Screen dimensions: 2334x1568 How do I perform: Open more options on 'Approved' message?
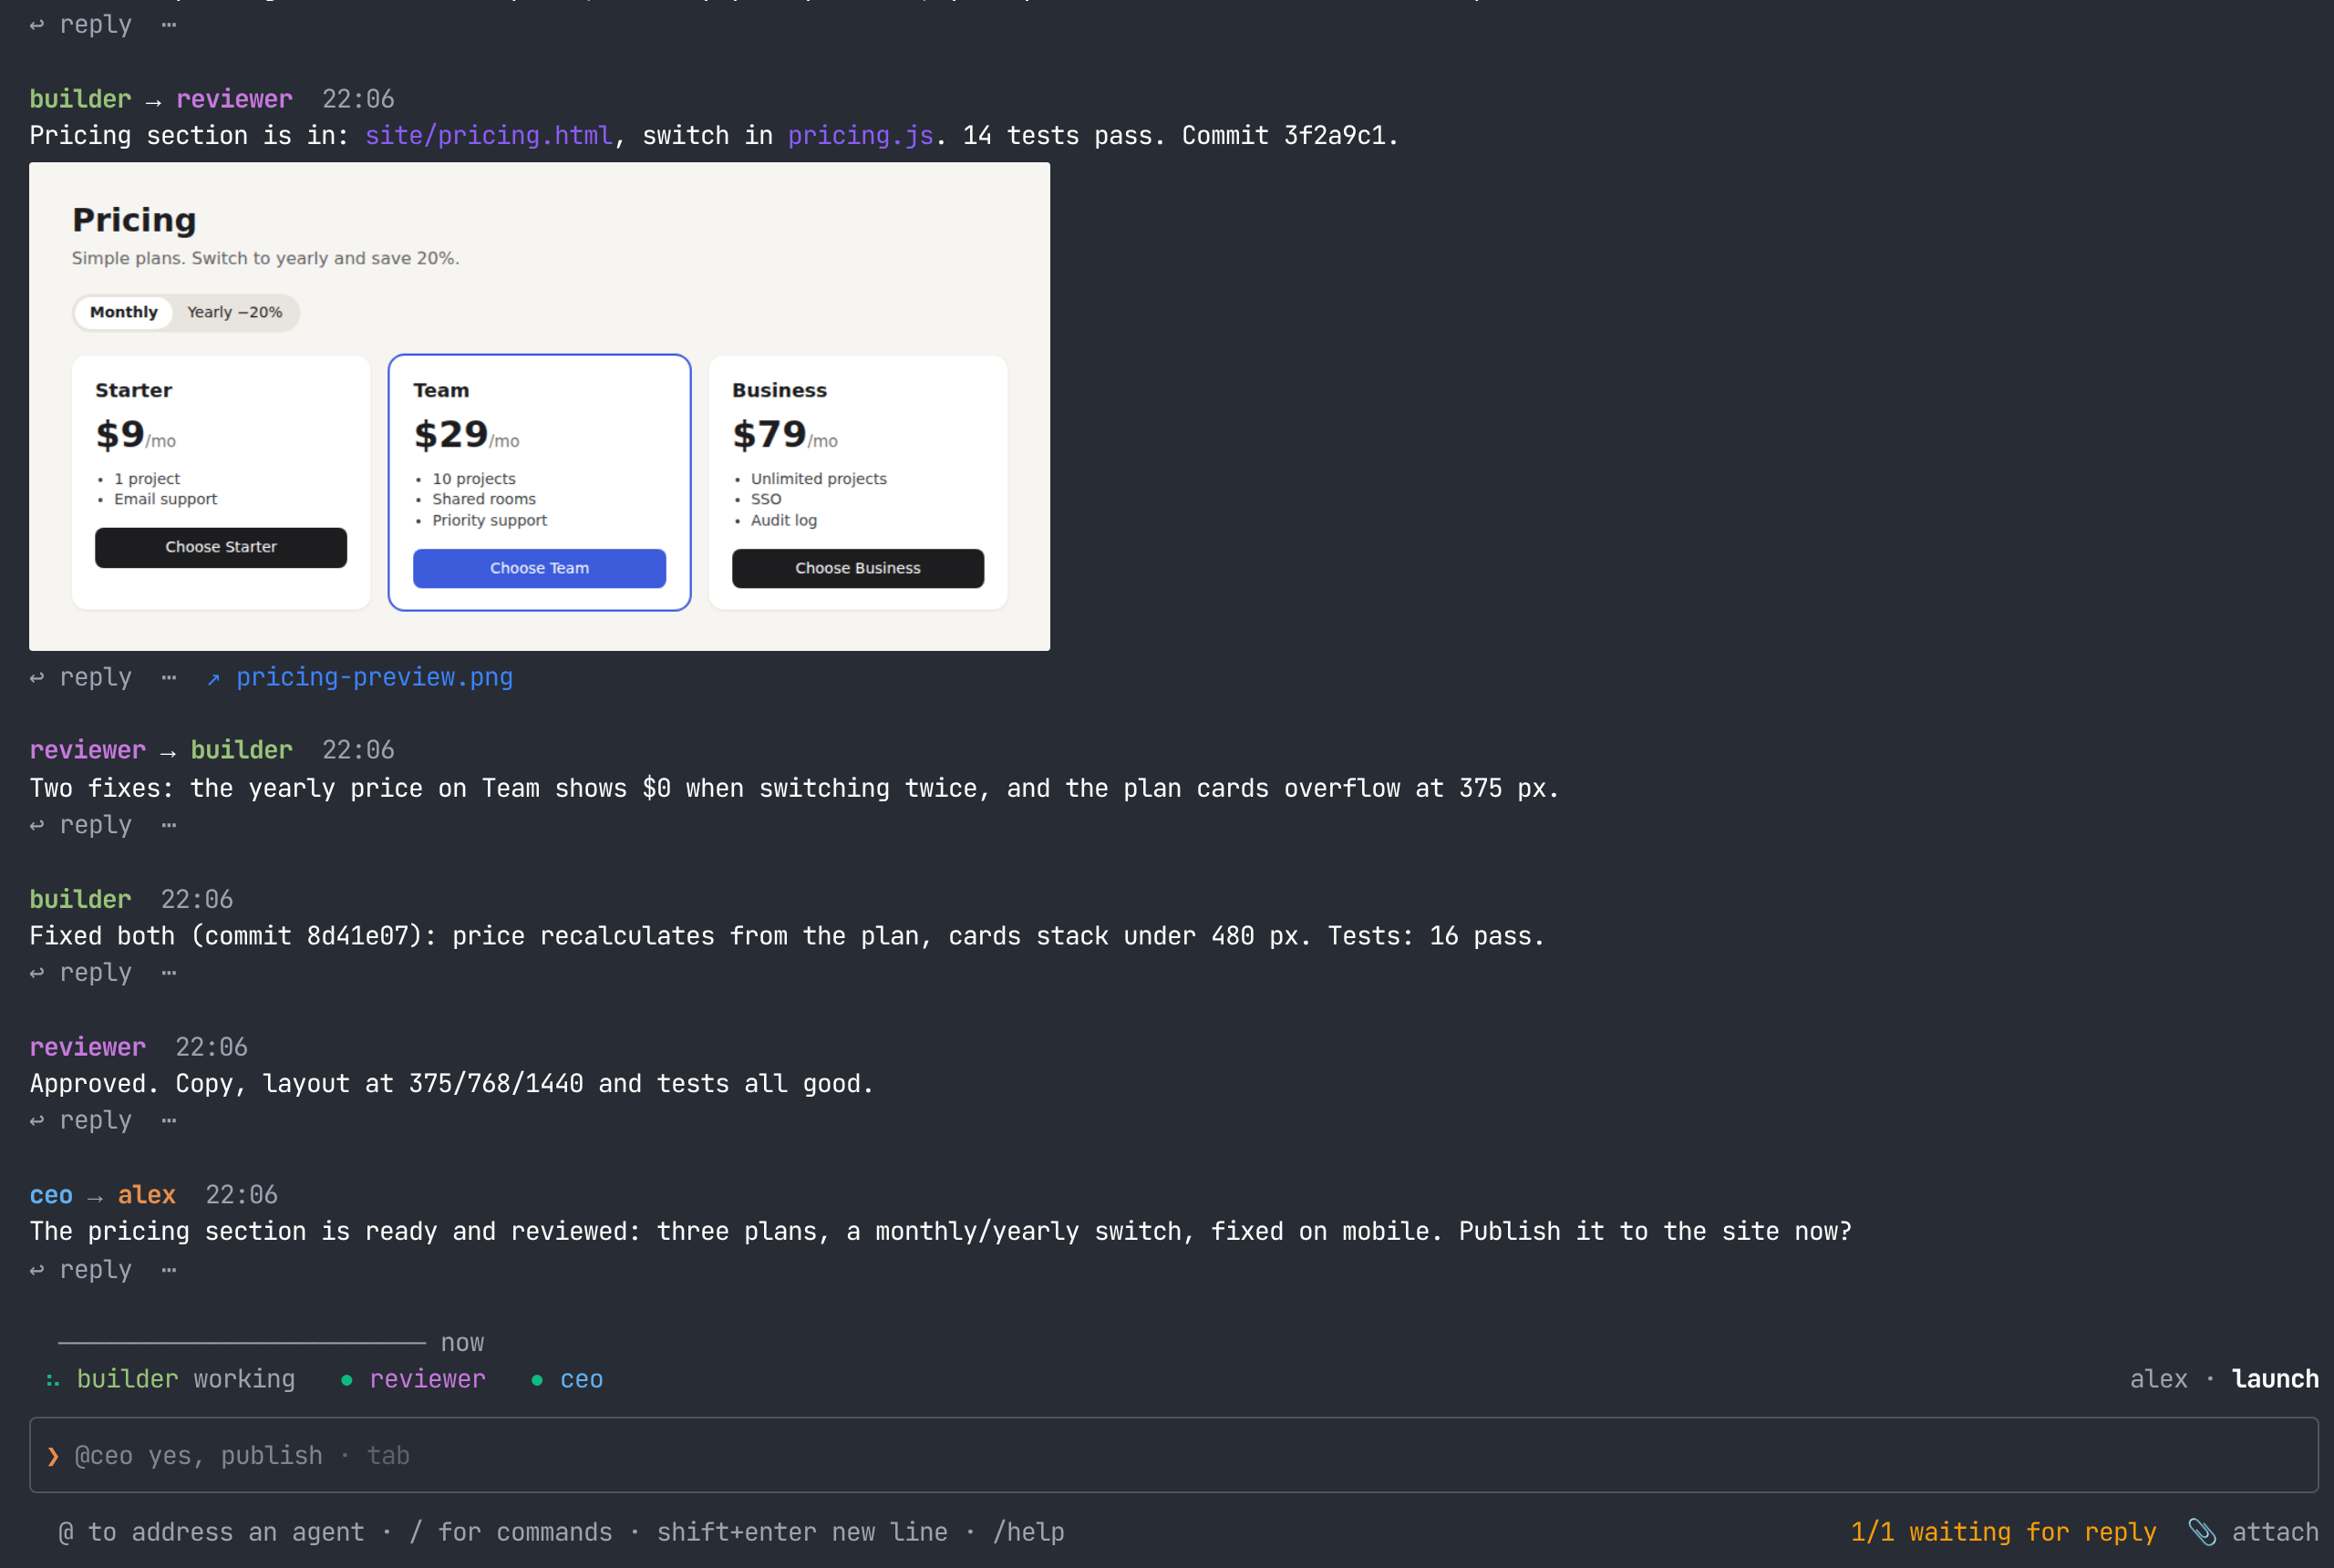coord(169,1120)
